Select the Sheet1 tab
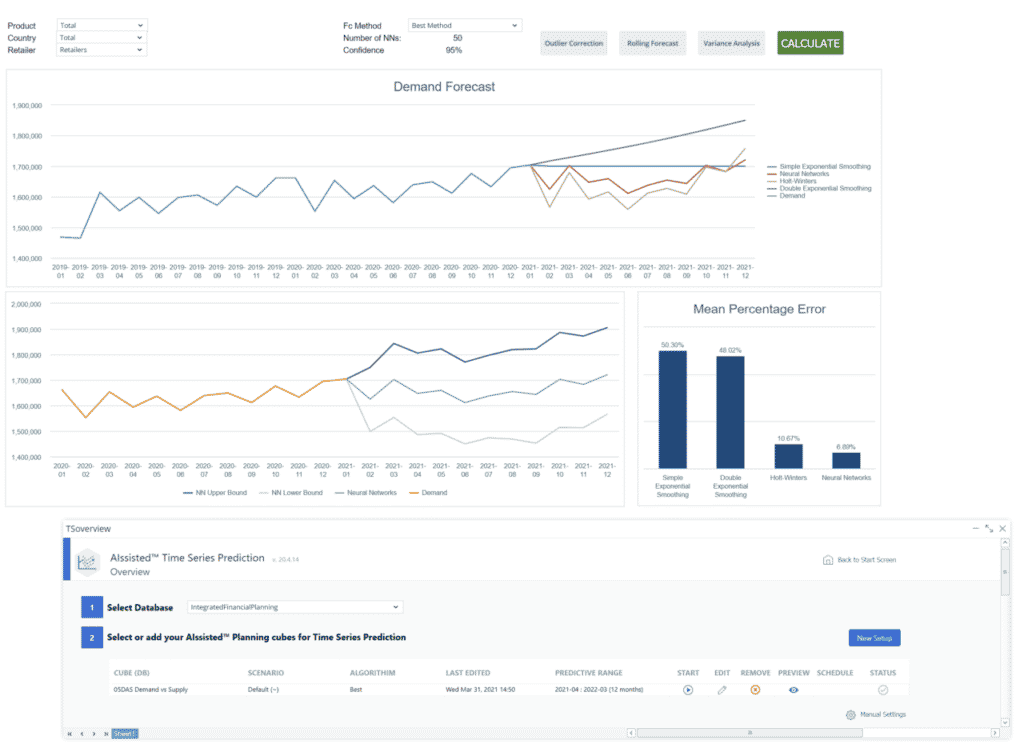Image resolution: width=1024 pixels, height=756 pixels. pyautogui.click(x=124, y=734)
